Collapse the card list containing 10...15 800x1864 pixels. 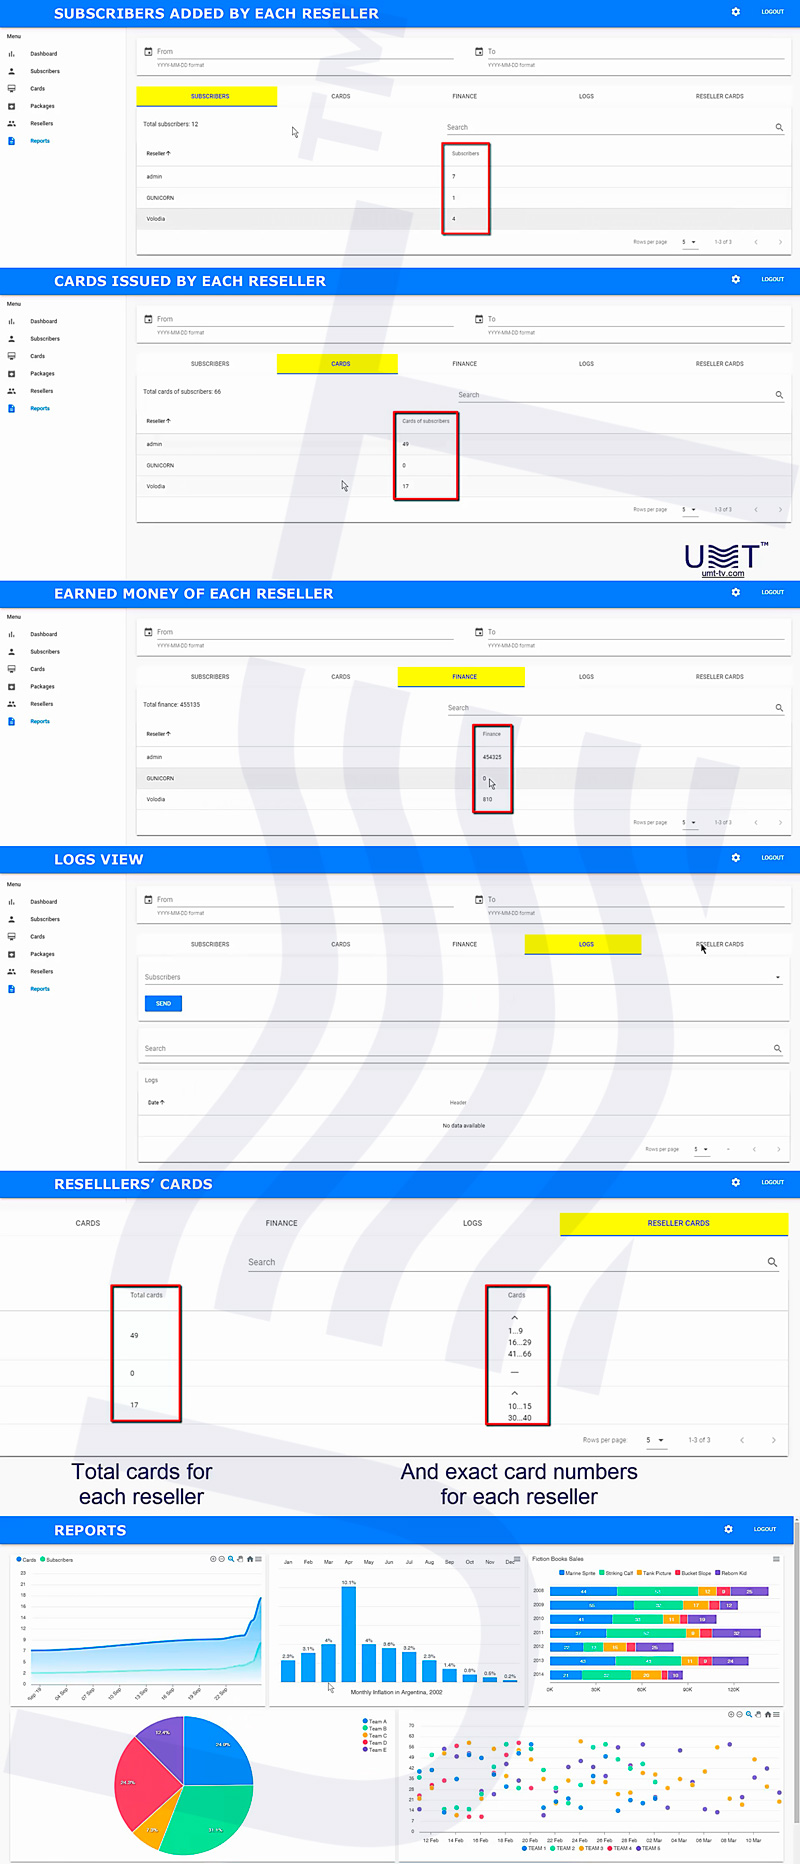coord(515,1393)
